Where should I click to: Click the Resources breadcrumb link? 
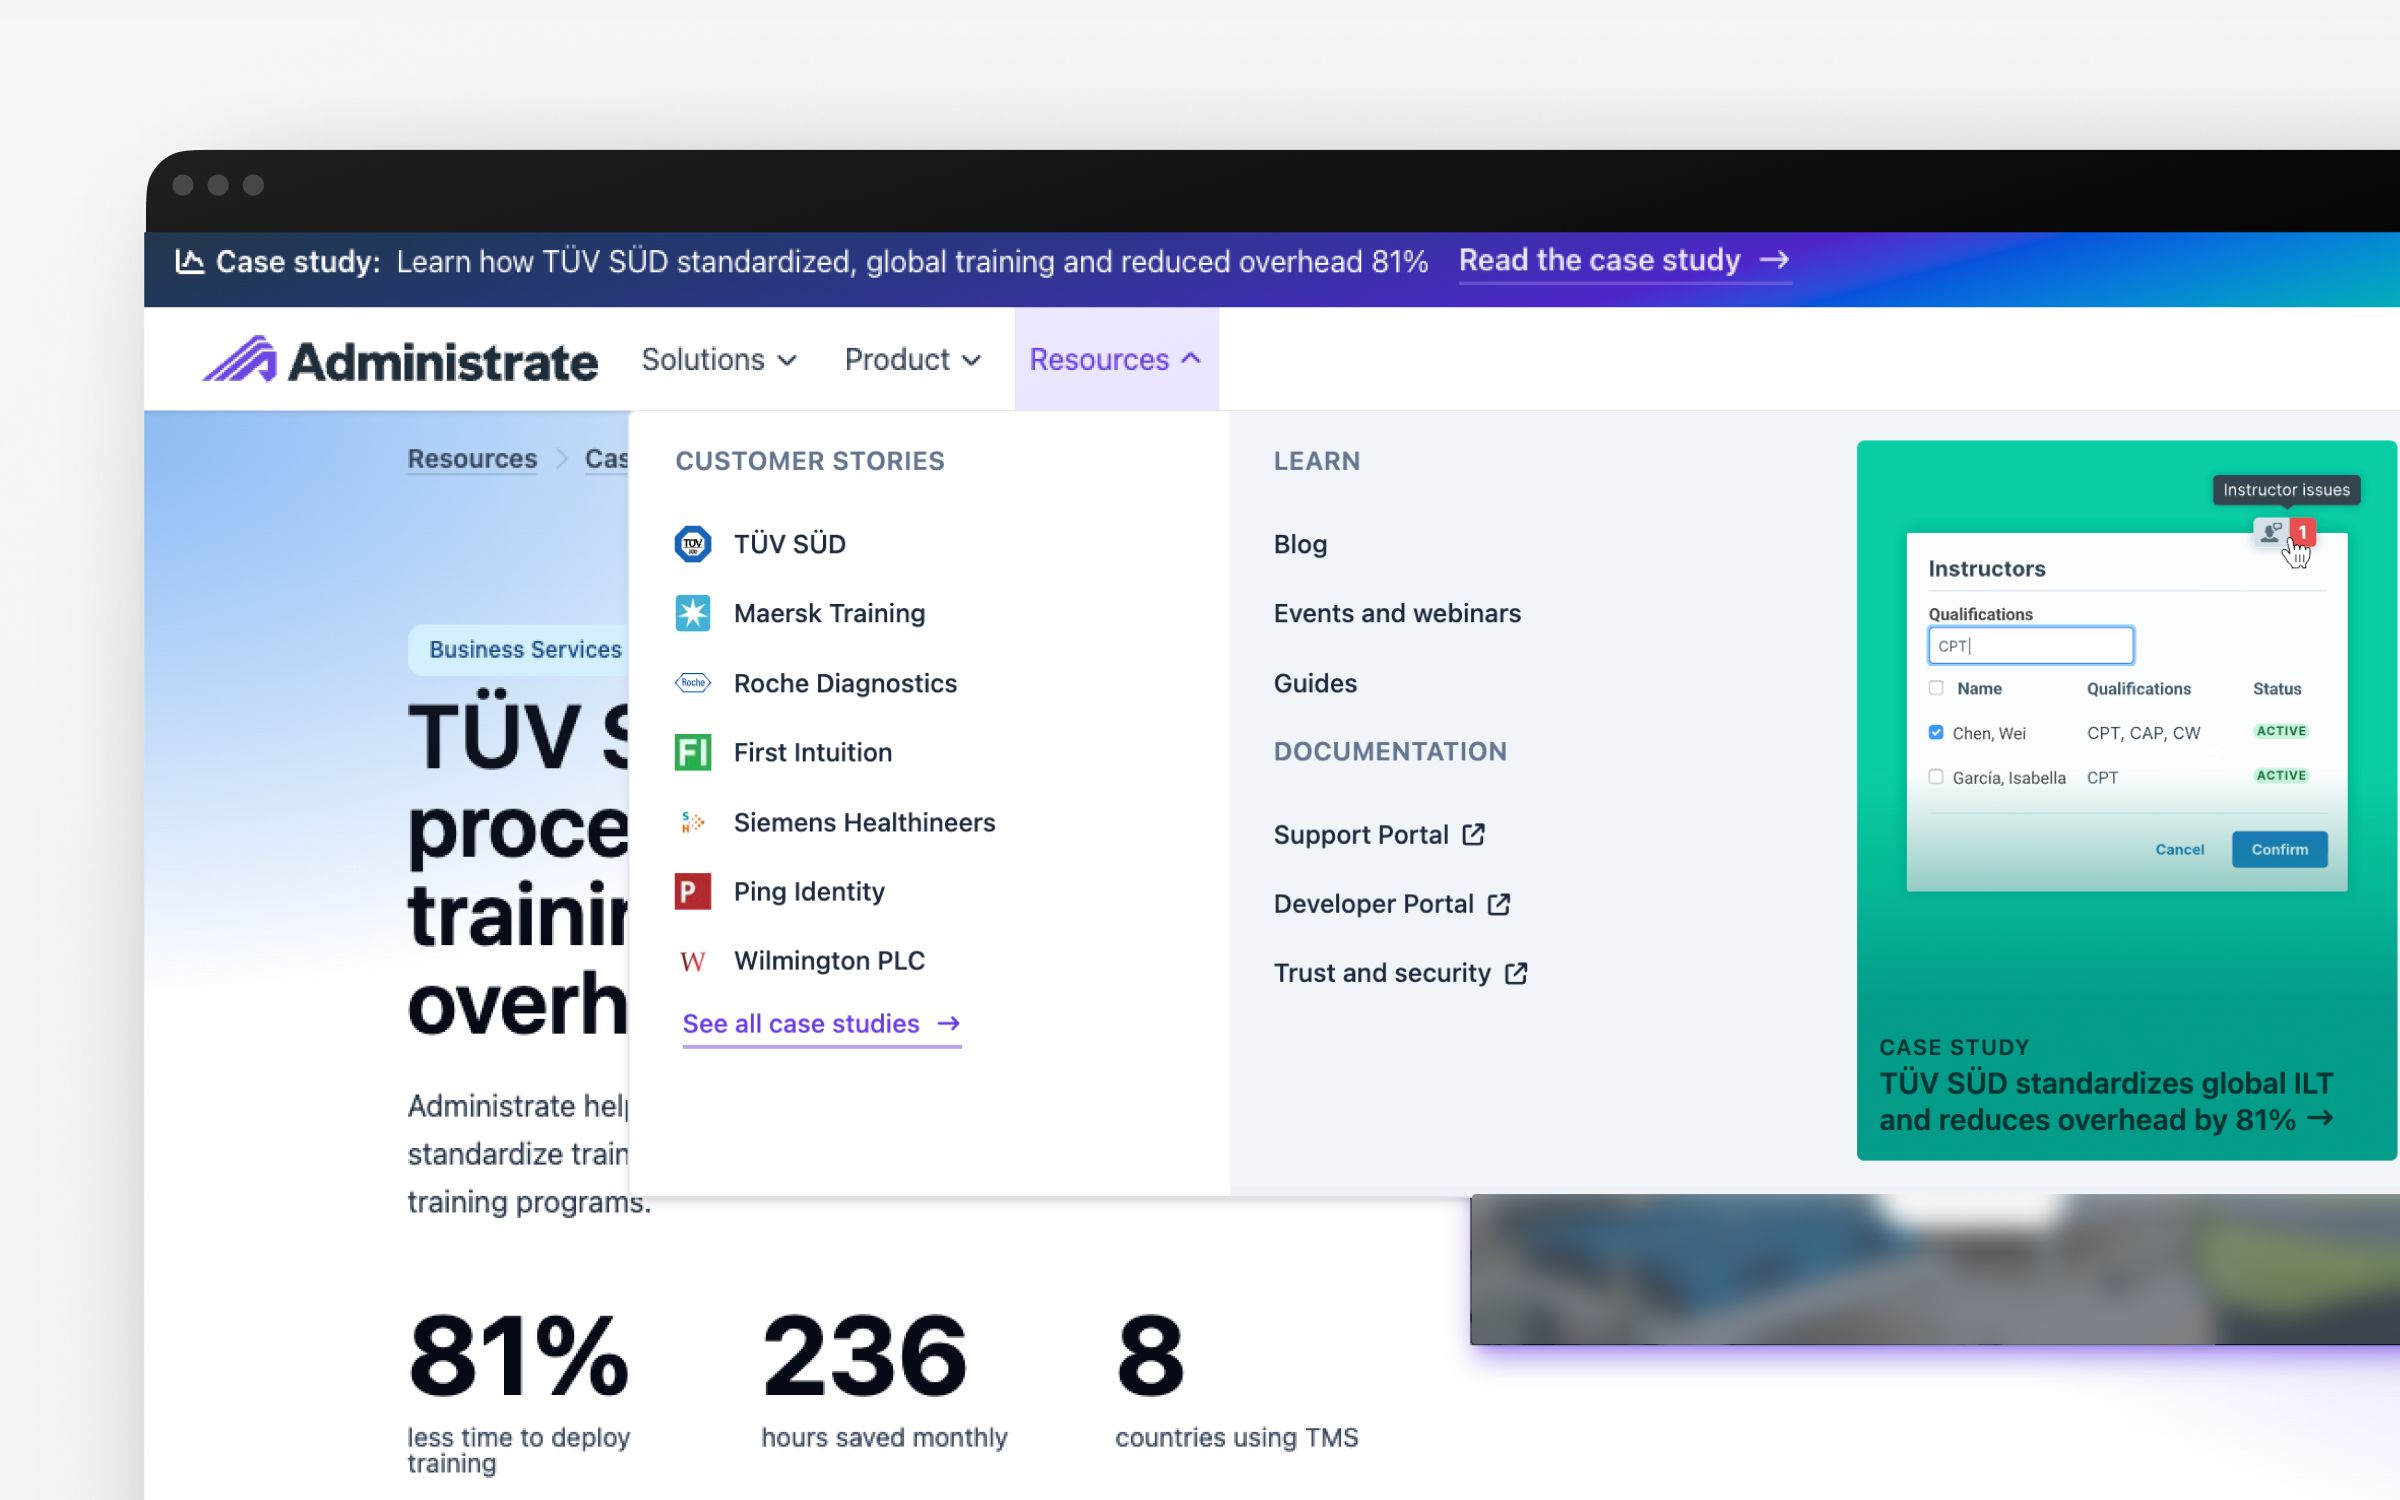click(x=472, y=459)
